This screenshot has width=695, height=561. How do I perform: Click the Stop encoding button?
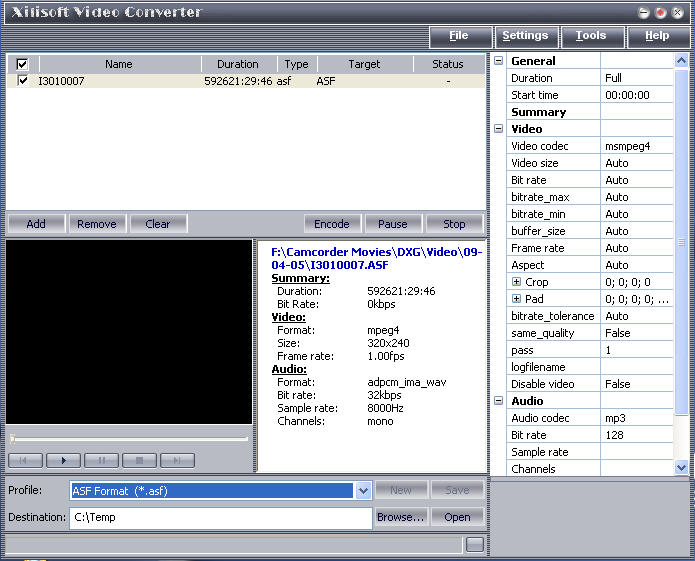pos(454,224)
